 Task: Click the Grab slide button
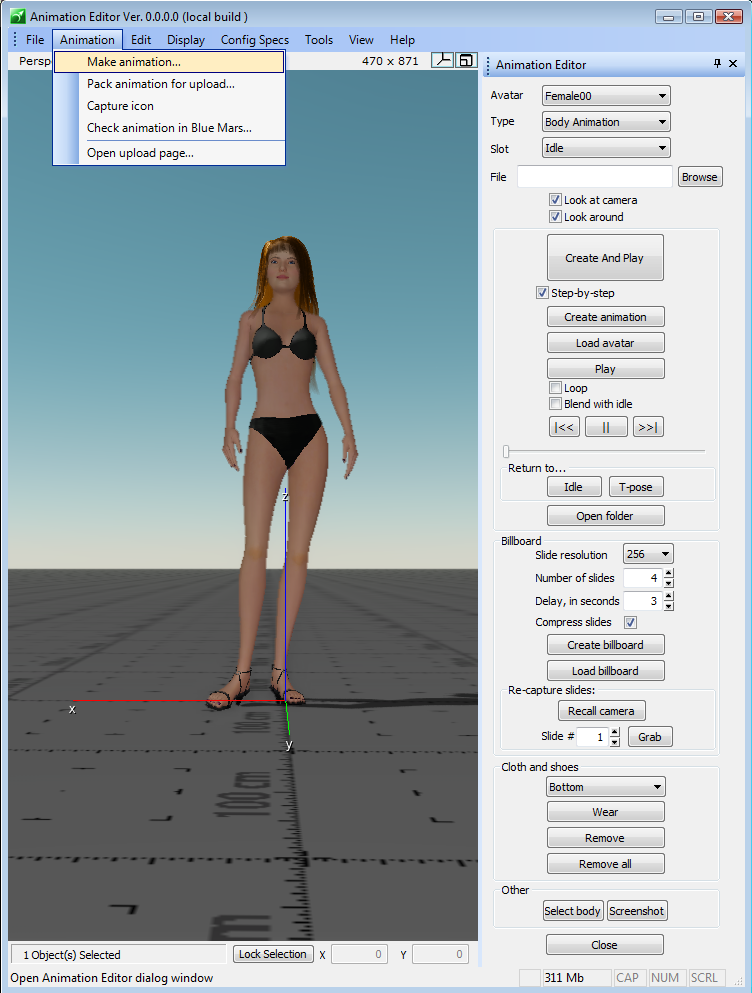[650, 737]
